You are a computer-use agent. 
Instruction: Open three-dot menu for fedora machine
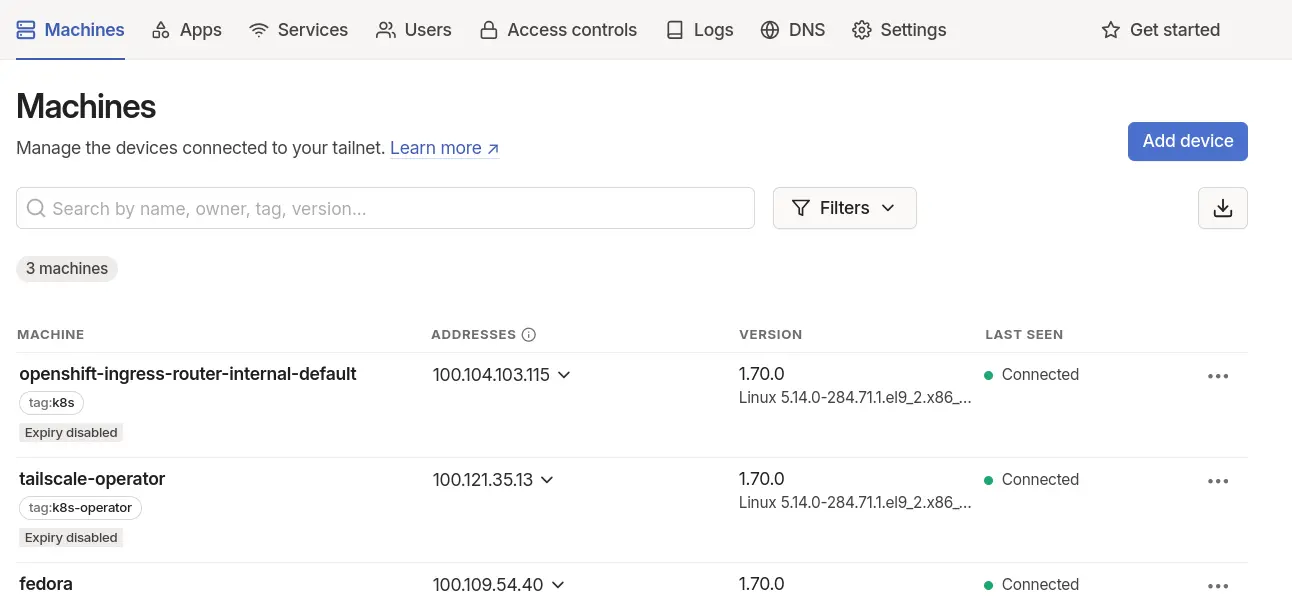pyautogui.click(x=1217, y=586)
